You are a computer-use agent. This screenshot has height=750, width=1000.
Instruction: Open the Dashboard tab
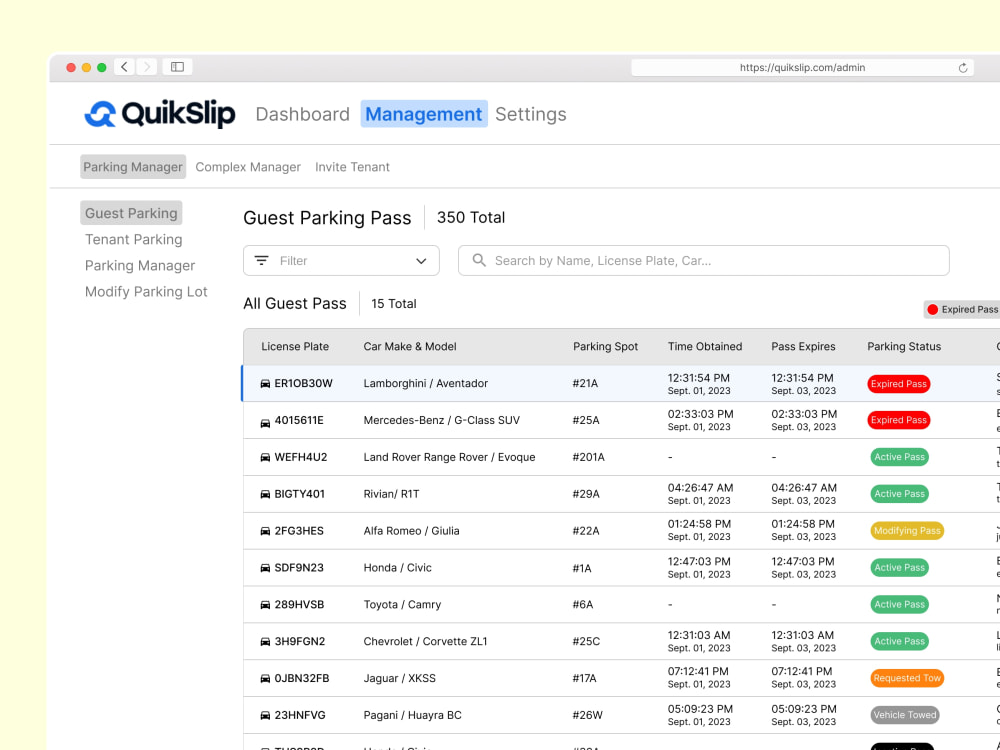pos(302,114)
